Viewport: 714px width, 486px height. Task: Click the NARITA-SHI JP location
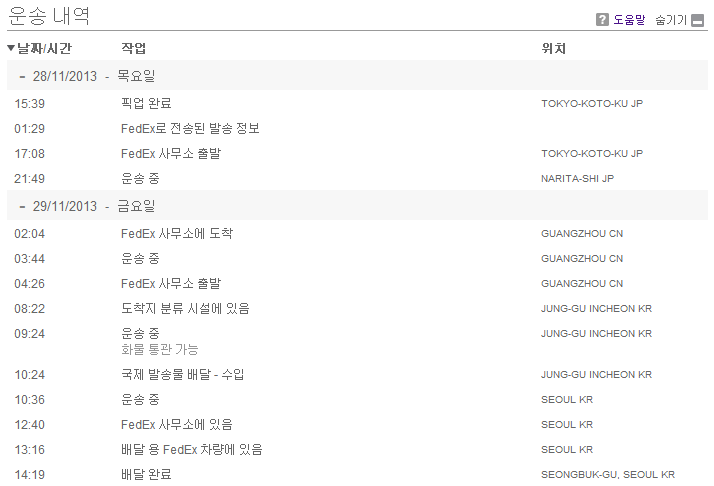pos(577,179)
